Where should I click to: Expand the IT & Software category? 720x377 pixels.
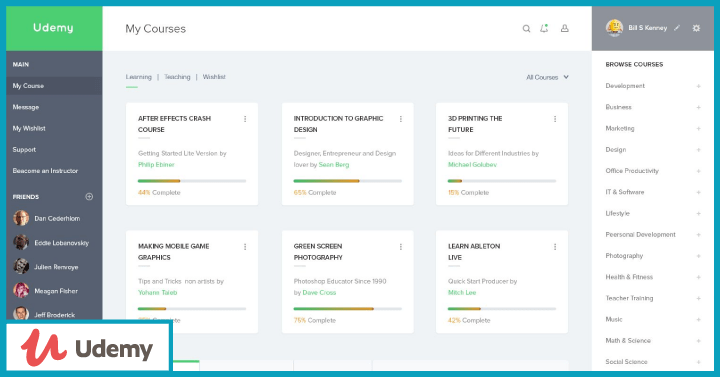coord(698,192)
